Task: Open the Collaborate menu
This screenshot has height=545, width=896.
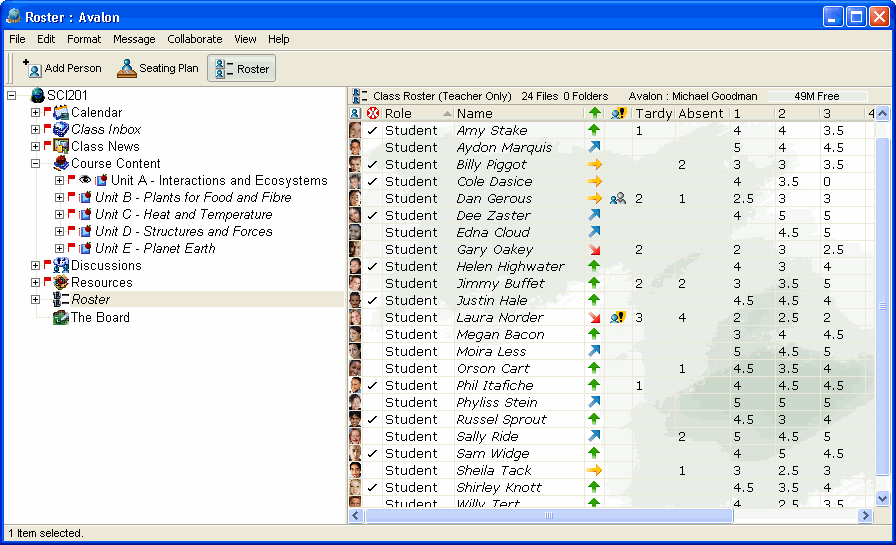Action: tap(195, 39)
